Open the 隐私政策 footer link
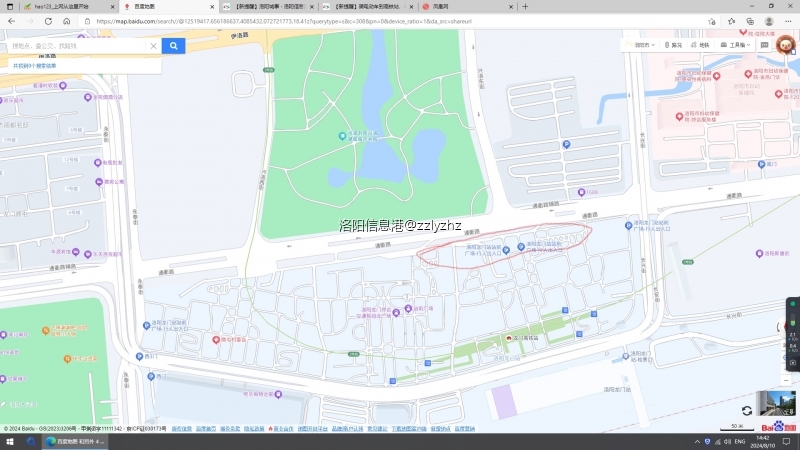The image size is (800, 450). [x=254, y=429]
